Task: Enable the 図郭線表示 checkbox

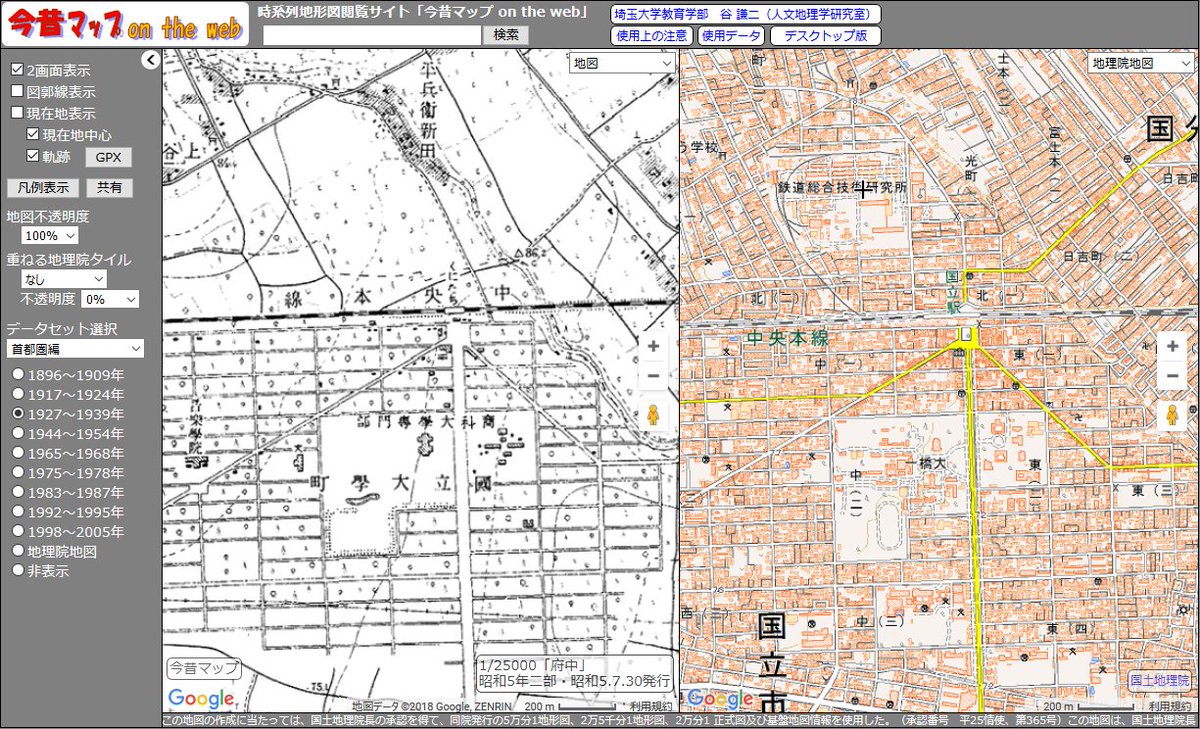Action: coord(17,92)
